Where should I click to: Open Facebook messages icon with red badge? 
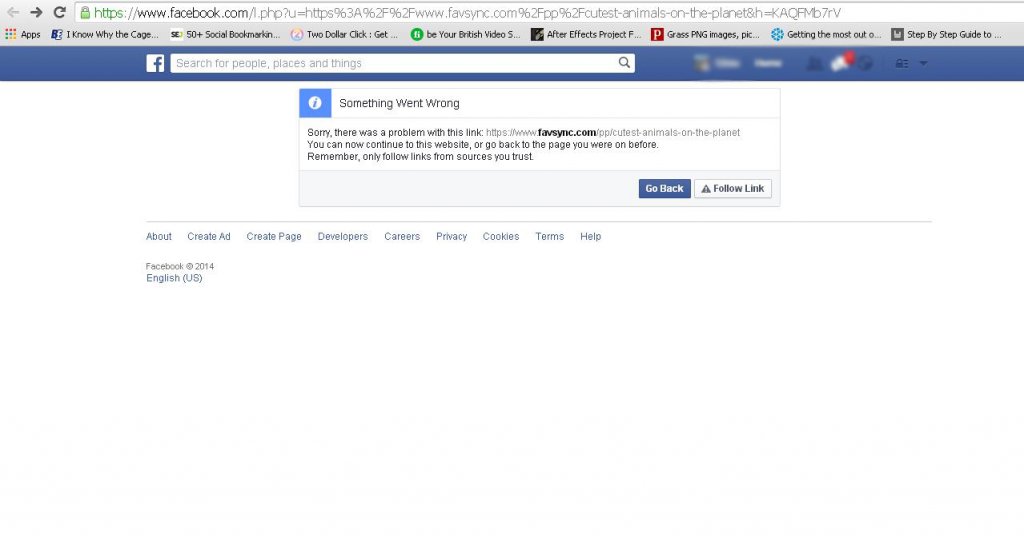click(x=841, y=62)
